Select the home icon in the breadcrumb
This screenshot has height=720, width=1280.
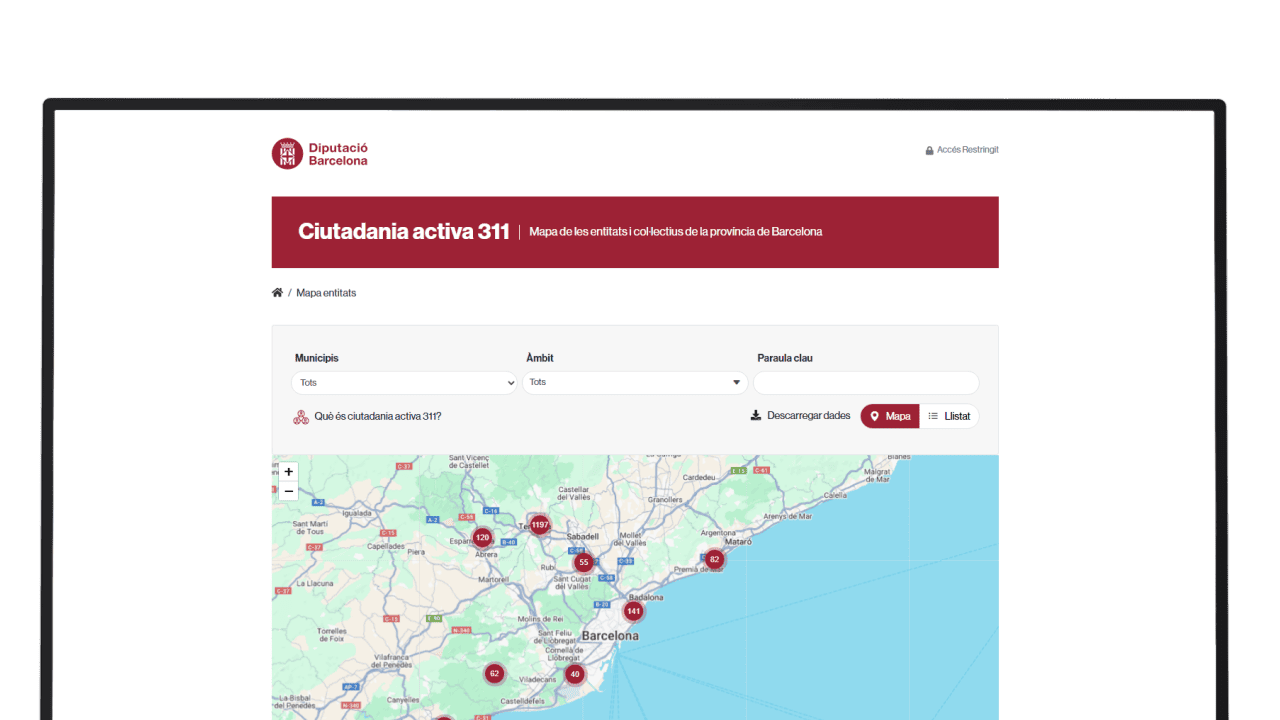277,291
